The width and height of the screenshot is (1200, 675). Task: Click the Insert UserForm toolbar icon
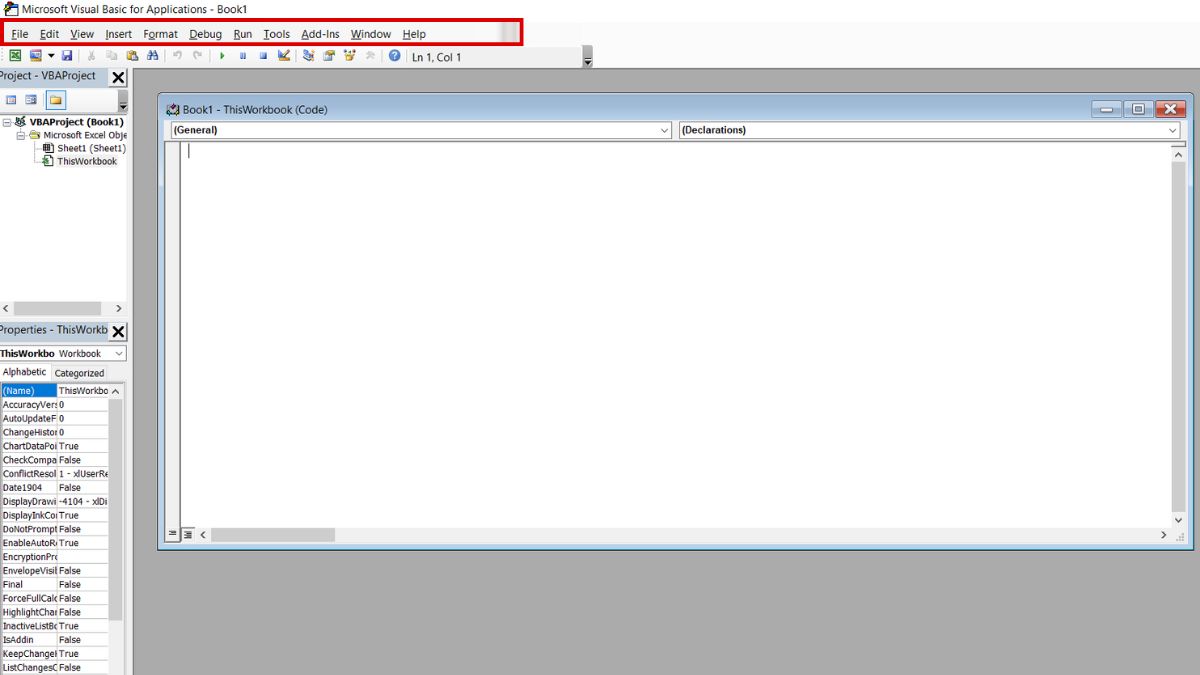tap(36, 56)
